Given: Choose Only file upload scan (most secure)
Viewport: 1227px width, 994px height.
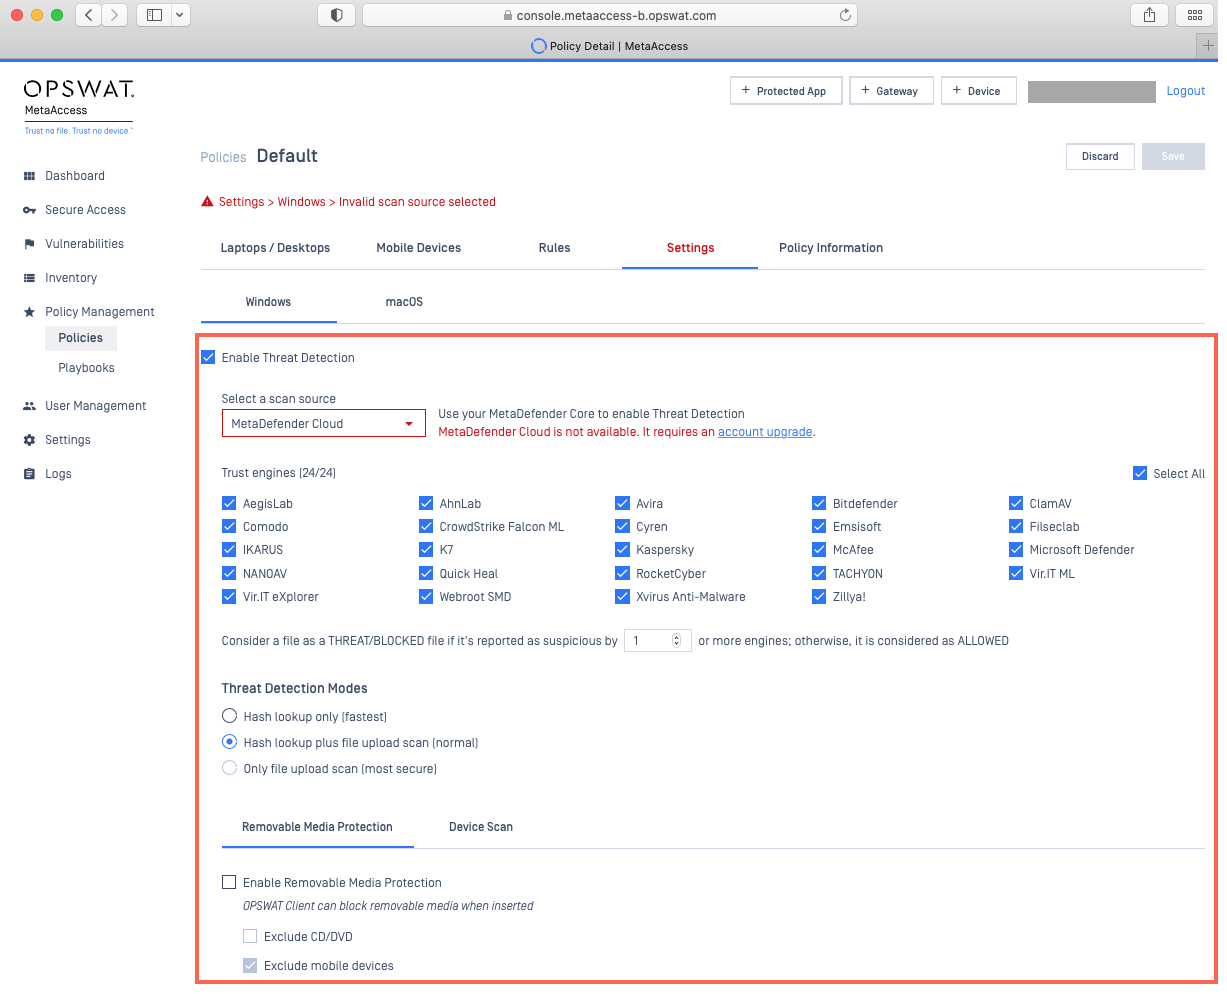Looking at the screenshot, I should pos(229,769).
